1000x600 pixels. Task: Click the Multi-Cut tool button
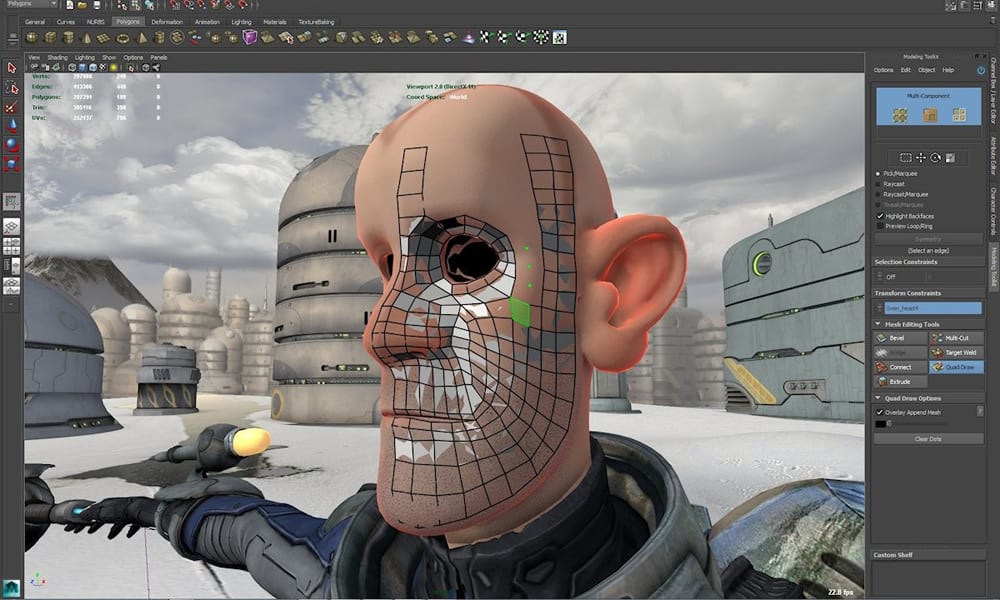[956, 338]
